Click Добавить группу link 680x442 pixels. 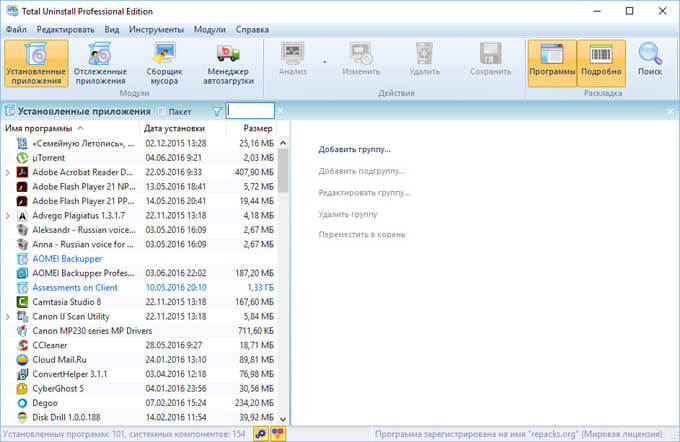[354, 150]
